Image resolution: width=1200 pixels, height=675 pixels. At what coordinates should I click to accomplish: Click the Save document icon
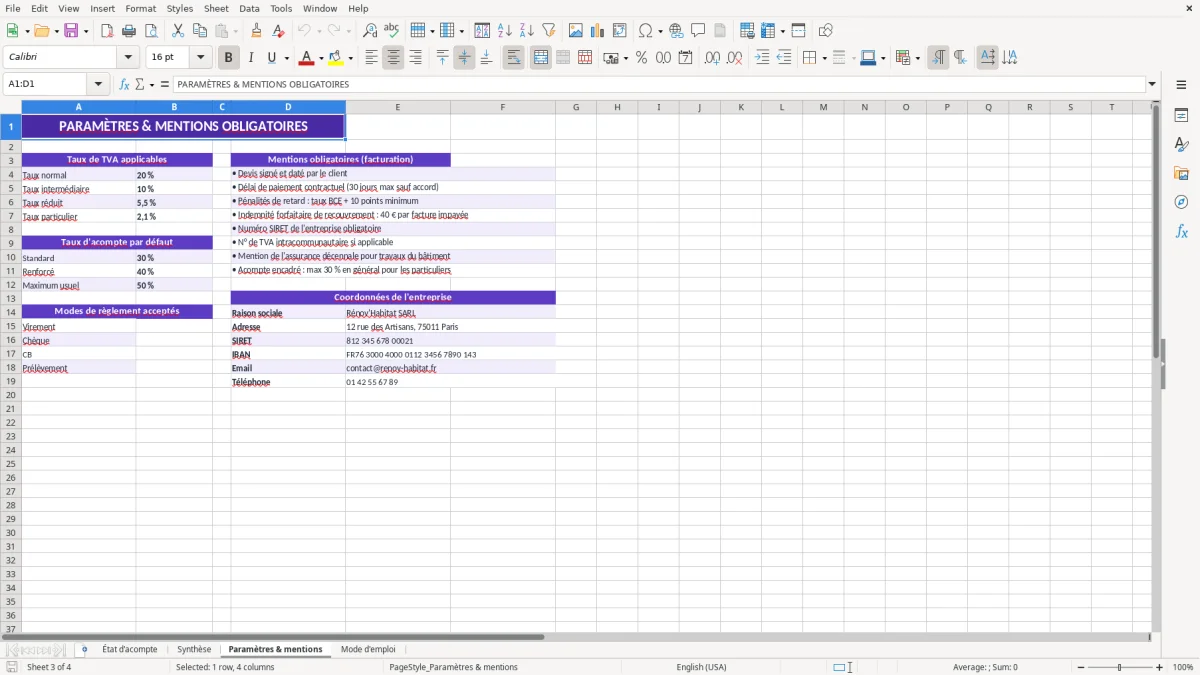pyautogui.click(x=71, y=31)
